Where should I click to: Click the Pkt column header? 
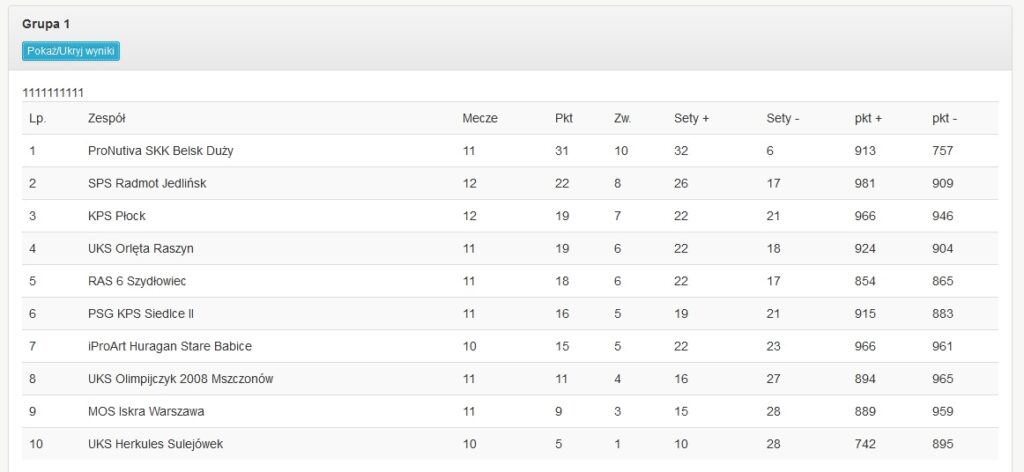[564, 118]
